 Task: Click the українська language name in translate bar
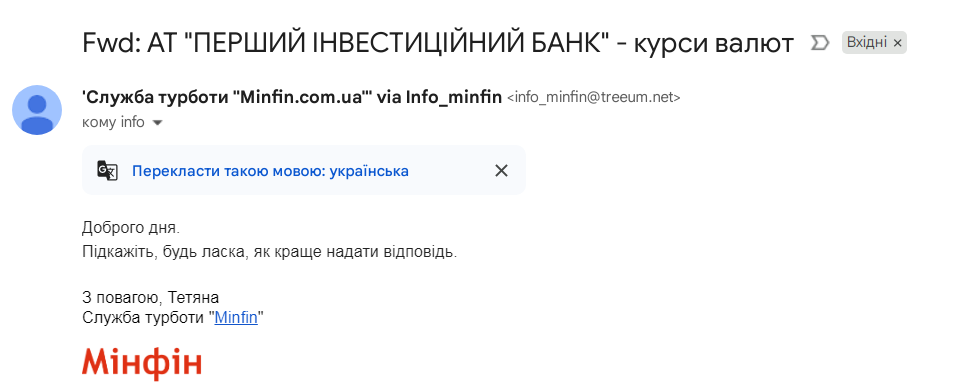(x=369, y=171)
